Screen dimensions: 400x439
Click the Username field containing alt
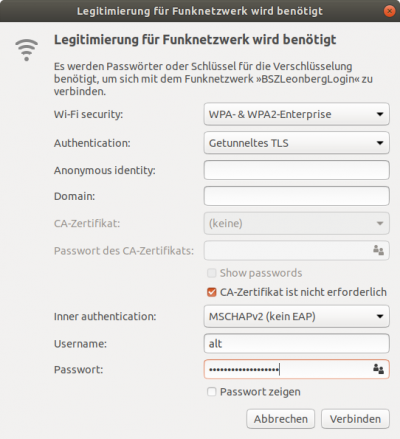pos(297,343)
